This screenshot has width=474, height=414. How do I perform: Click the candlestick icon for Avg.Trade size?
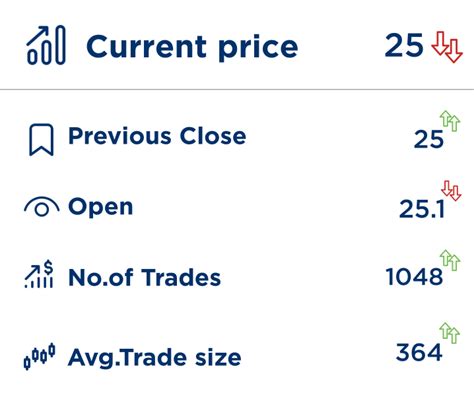pyautogui.click(x=39, y=356)
